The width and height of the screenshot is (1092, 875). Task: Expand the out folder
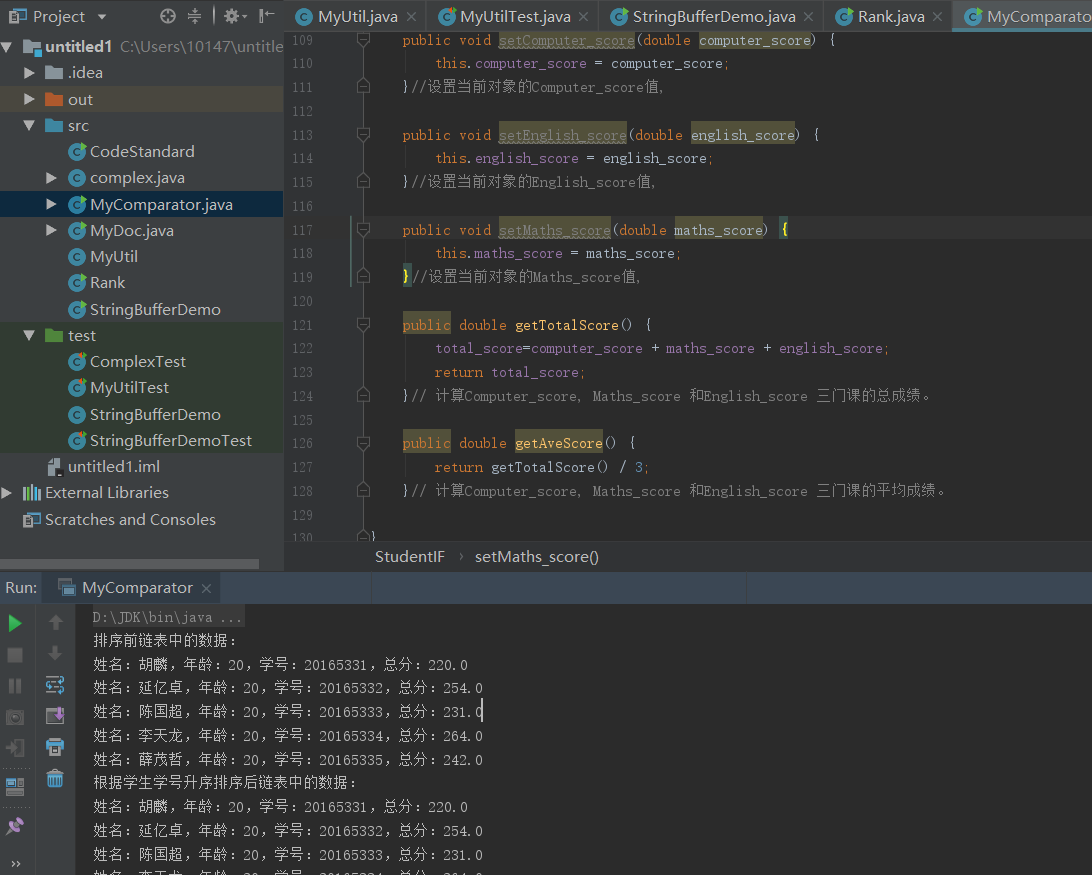(x=29, y=99)
